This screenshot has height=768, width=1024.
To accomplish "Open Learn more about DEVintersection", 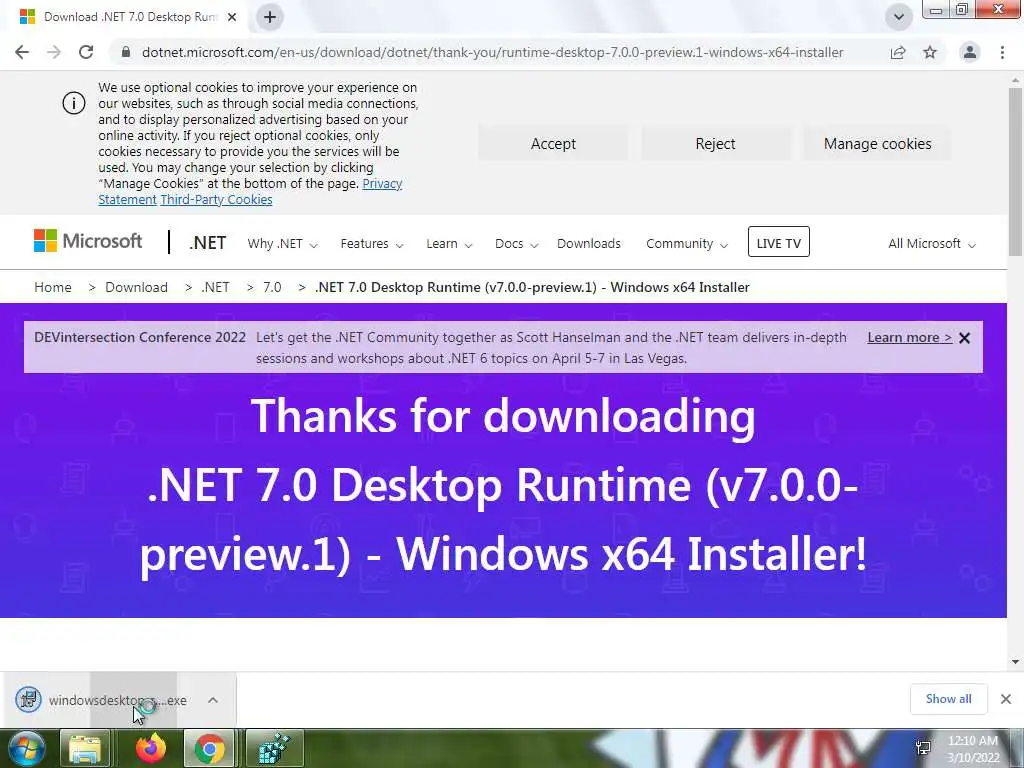I will click(909, 338).
